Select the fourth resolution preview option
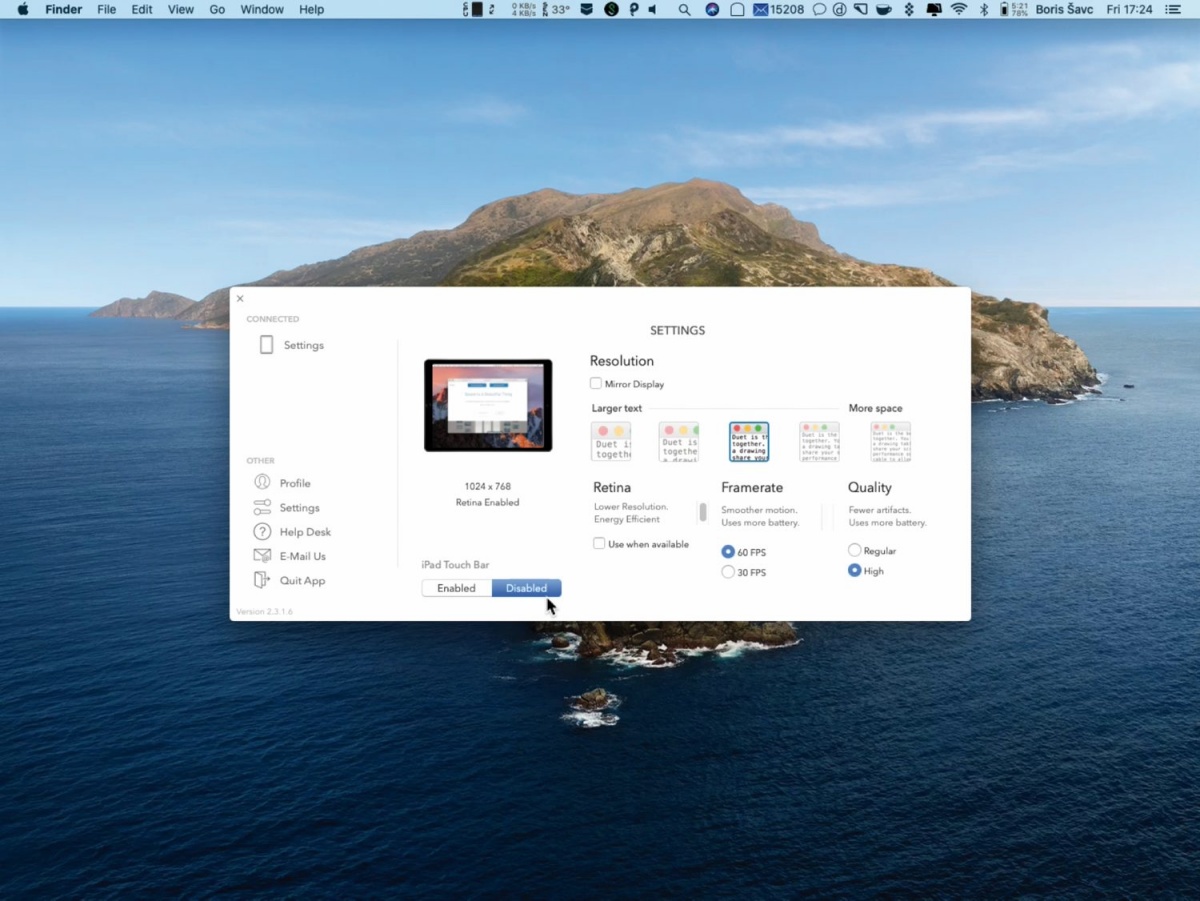Viewport: 1200px width, 901px height. (x=819, y=441)
